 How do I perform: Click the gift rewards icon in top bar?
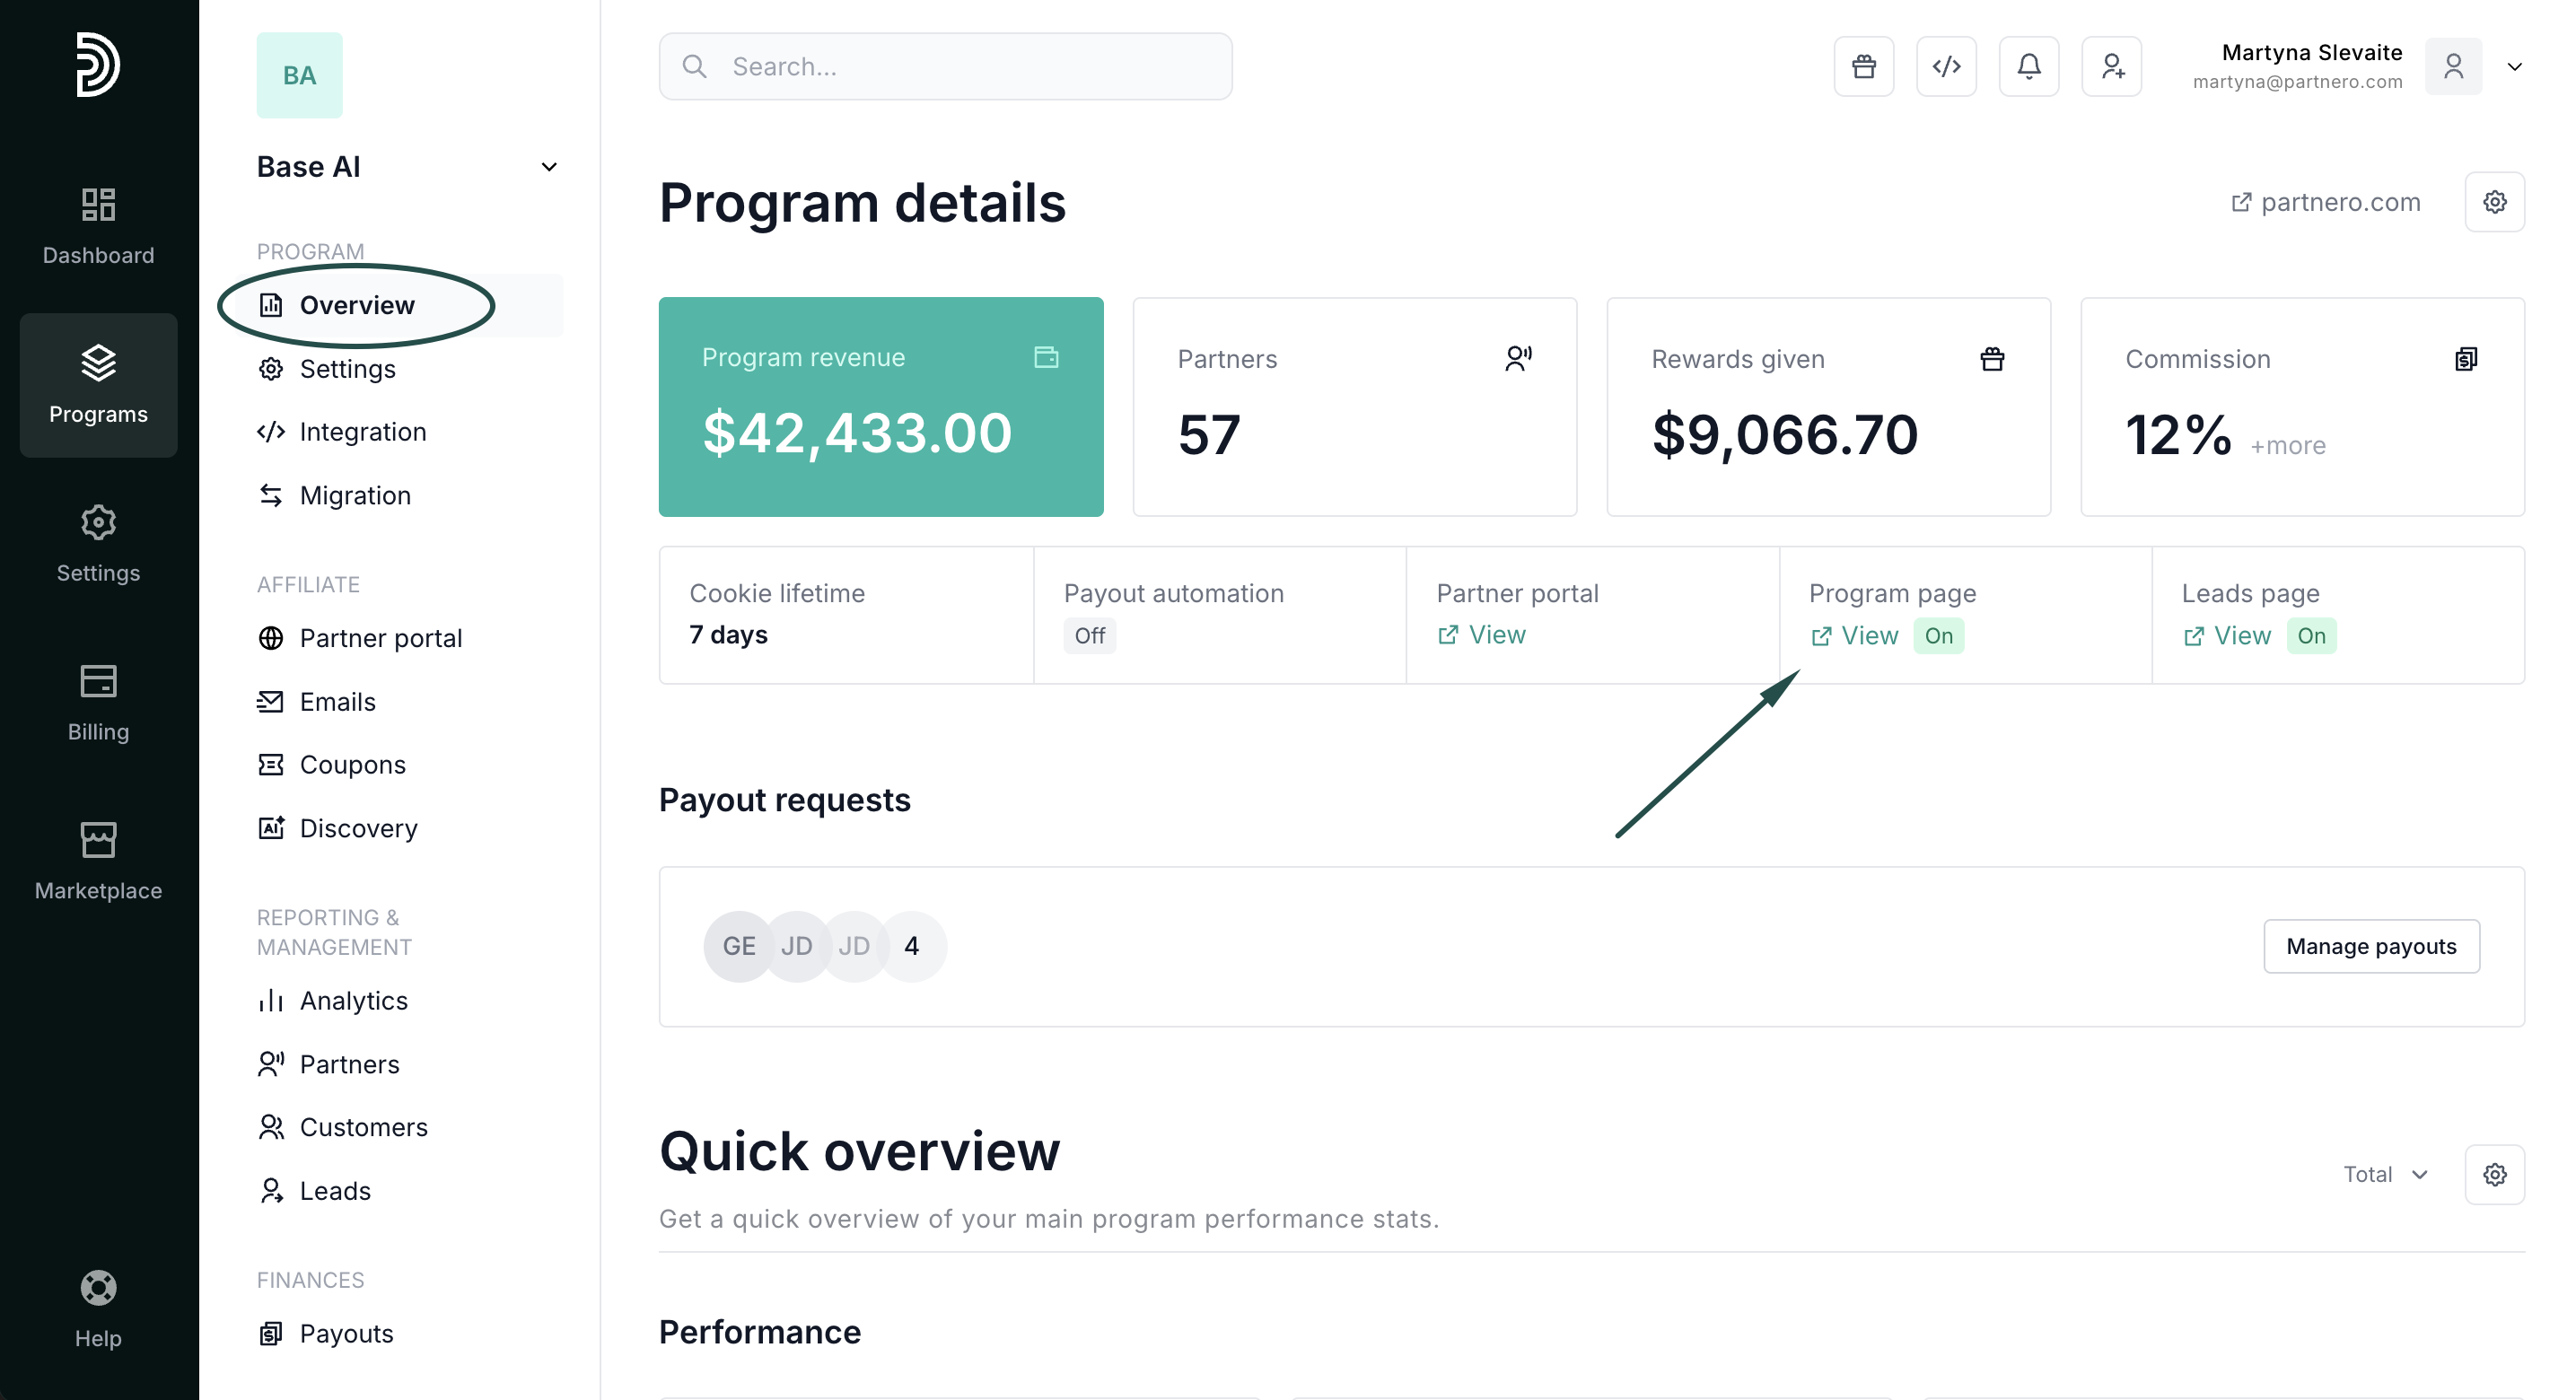click(x=1863, y=66)
